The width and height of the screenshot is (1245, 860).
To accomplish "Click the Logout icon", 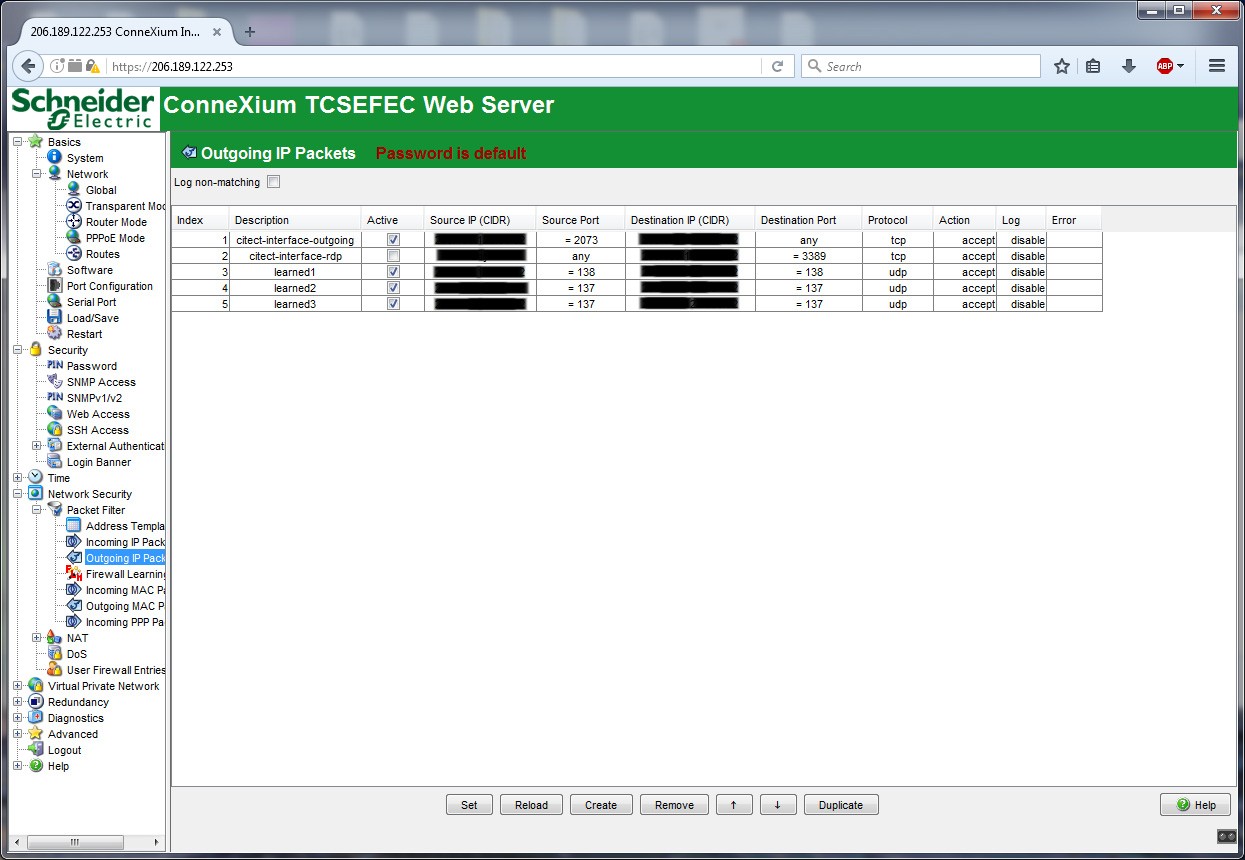I will coord(36,750).
